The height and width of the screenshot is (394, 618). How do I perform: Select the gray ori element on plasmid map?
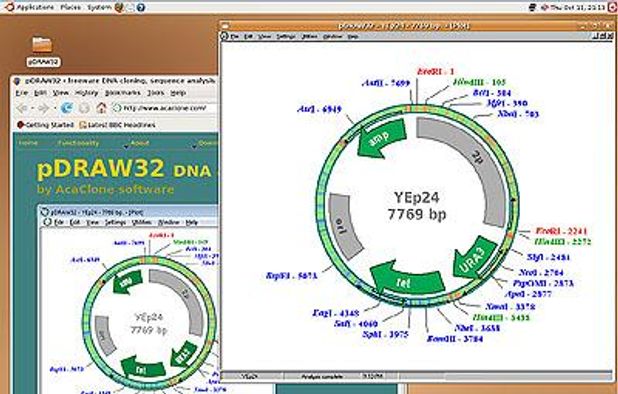[x=344, y=227]
